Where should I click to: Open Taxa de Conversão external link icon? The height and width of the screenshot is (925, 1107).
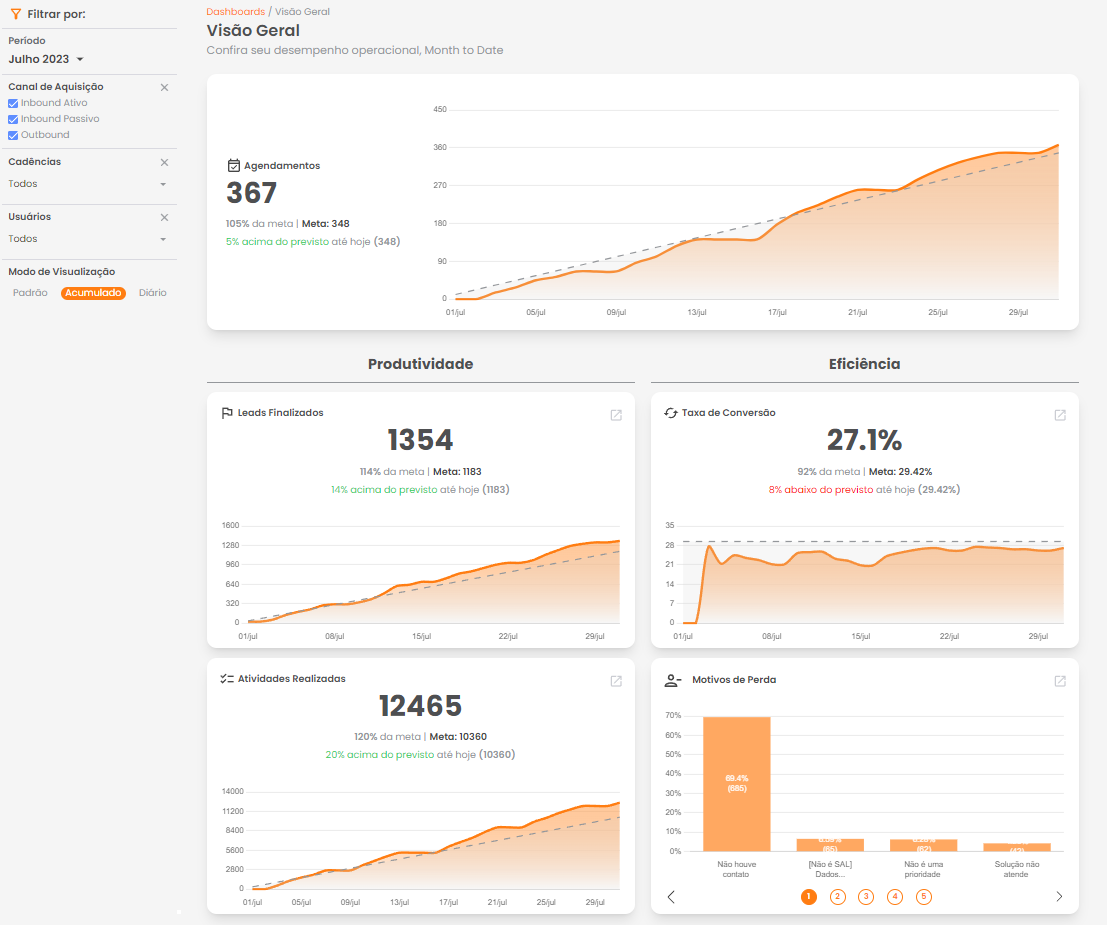[x=1060, y=415]
